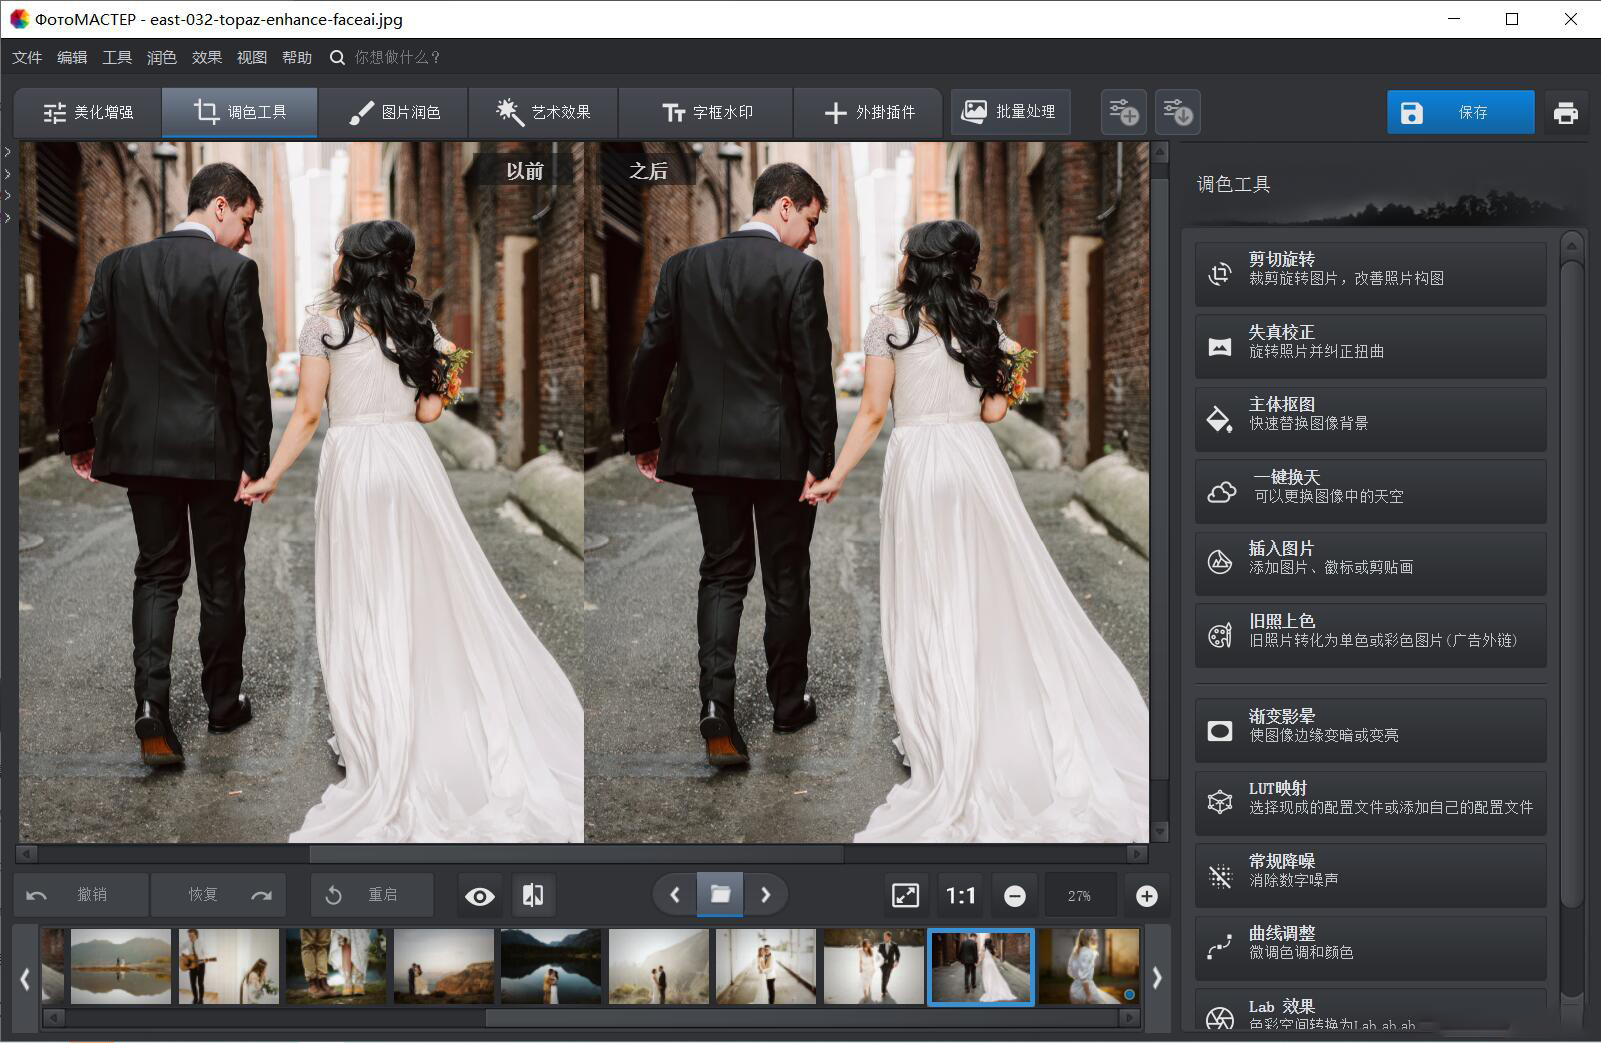Click the next photo arrow beside folder icon
The height and width of the screenshot is (1043, 1601).
pyautogui.click(x=766, y=894)
